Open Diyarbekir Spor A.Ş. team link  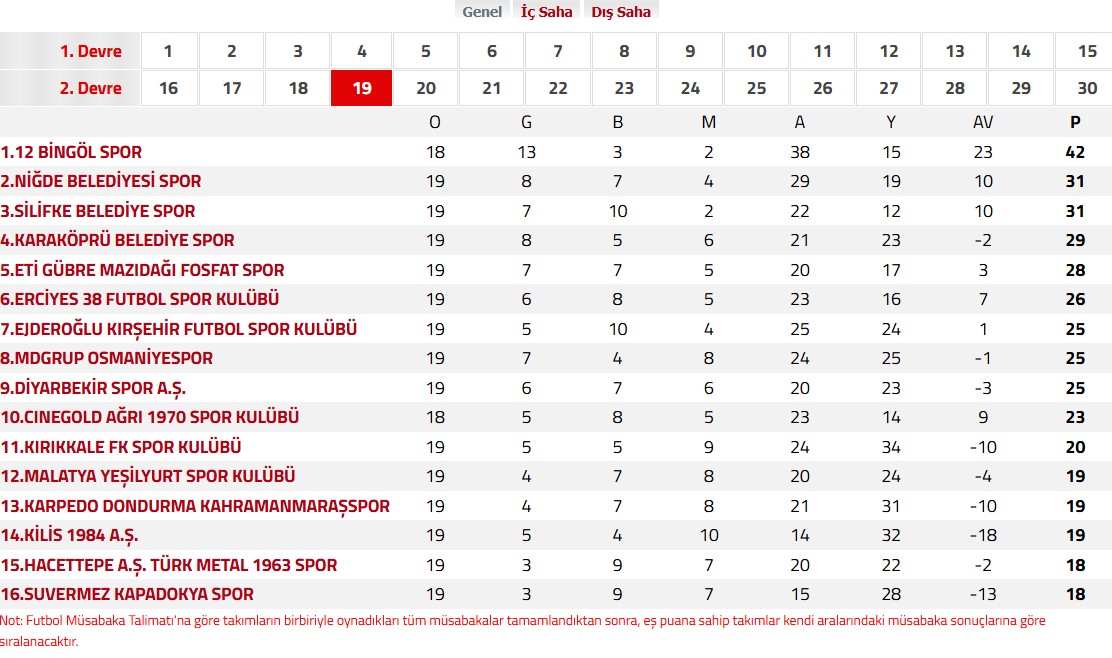coord(93,388)
